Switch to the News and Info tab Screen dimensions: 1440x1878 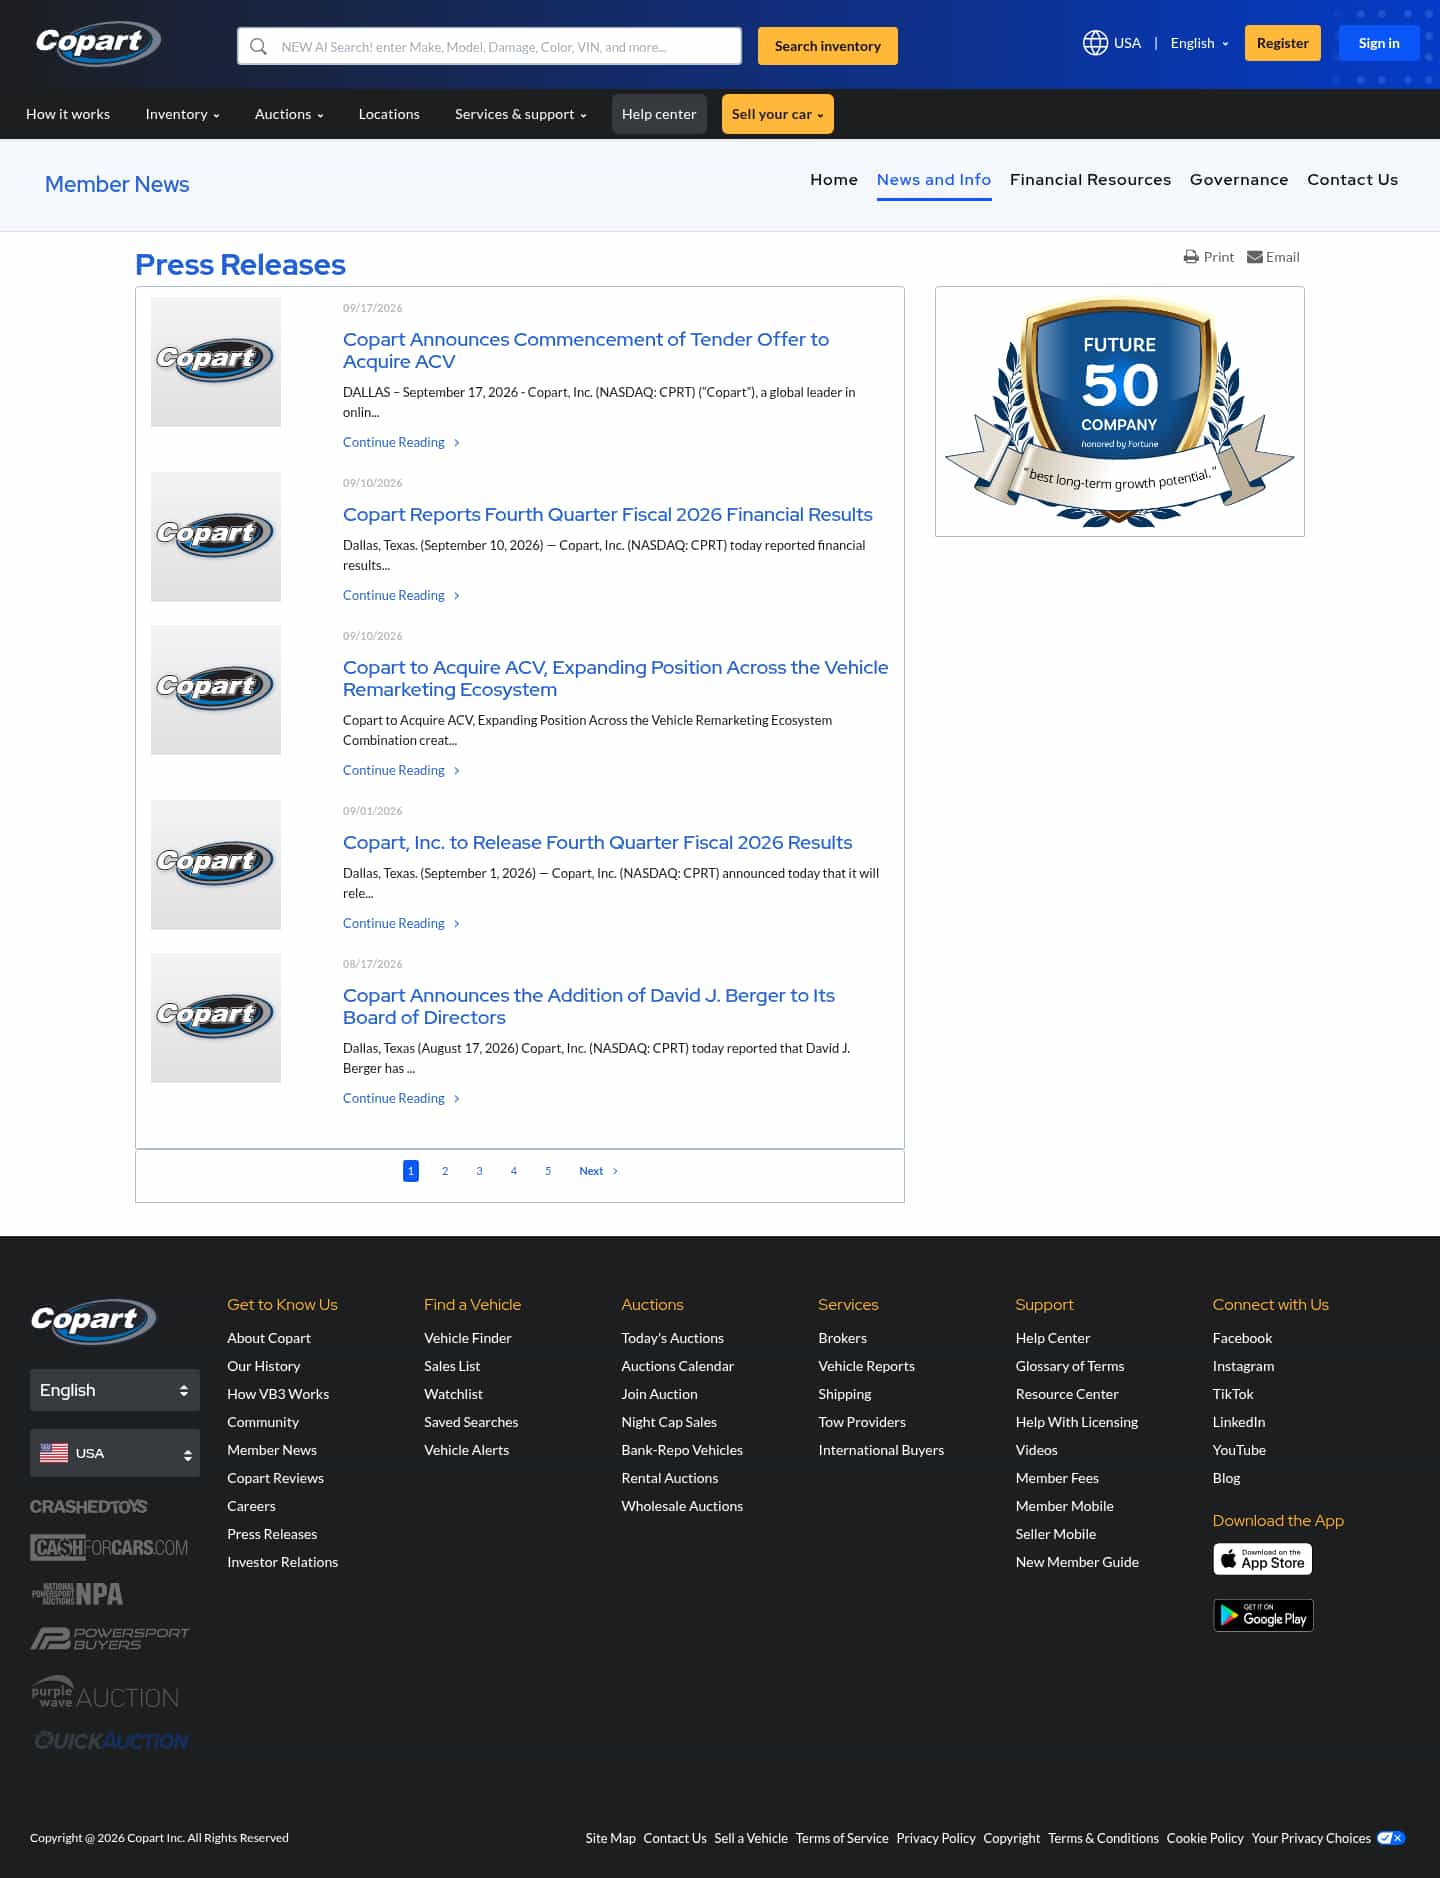(934, 180)
